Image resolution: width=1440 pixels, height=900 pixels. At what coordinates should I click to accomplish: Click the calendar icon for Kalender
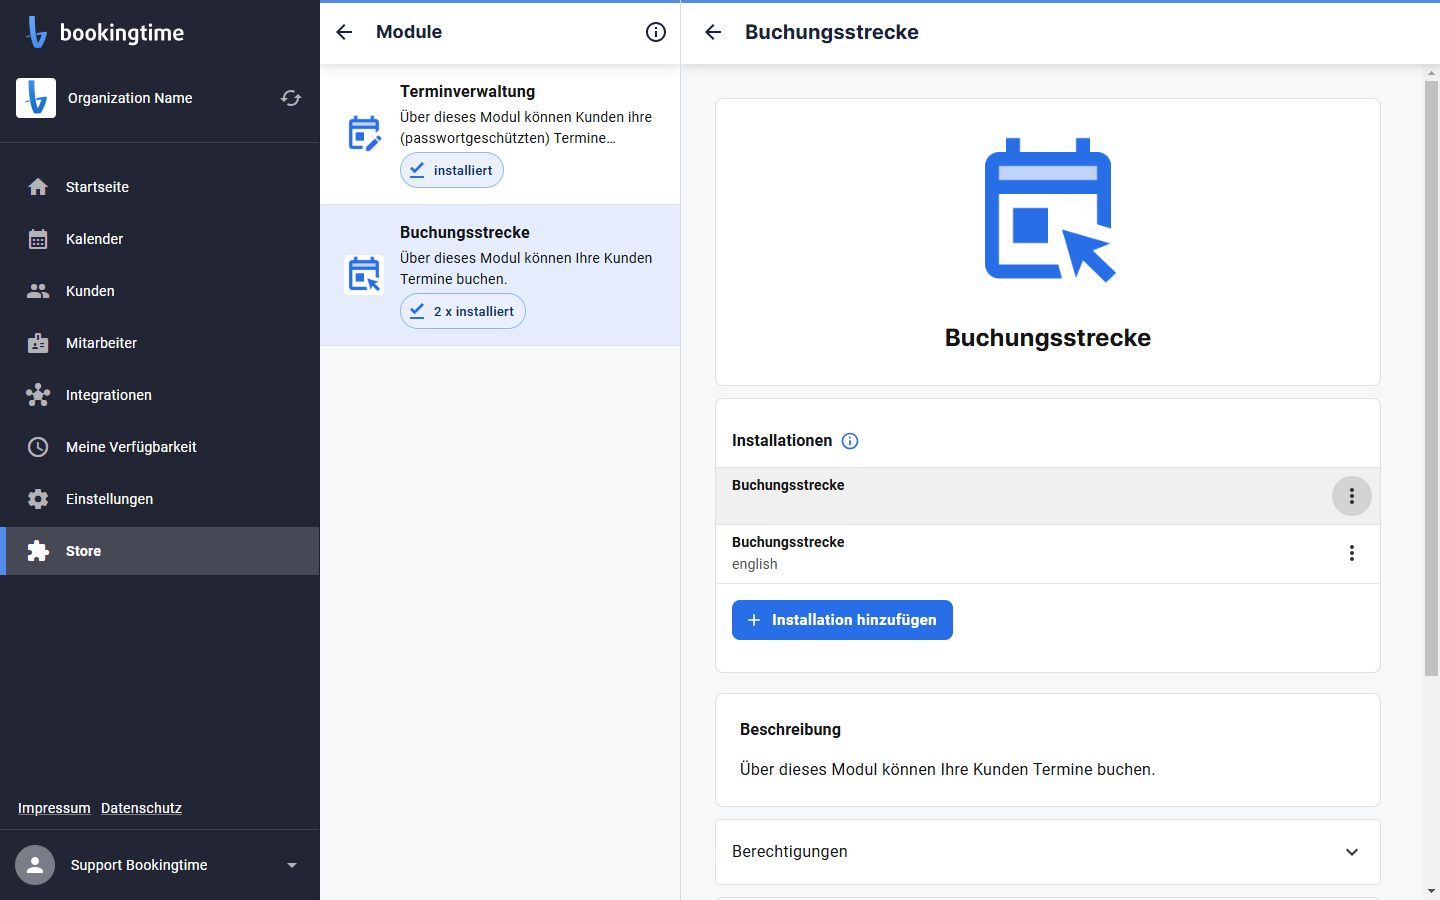click(x=38, y=239)
